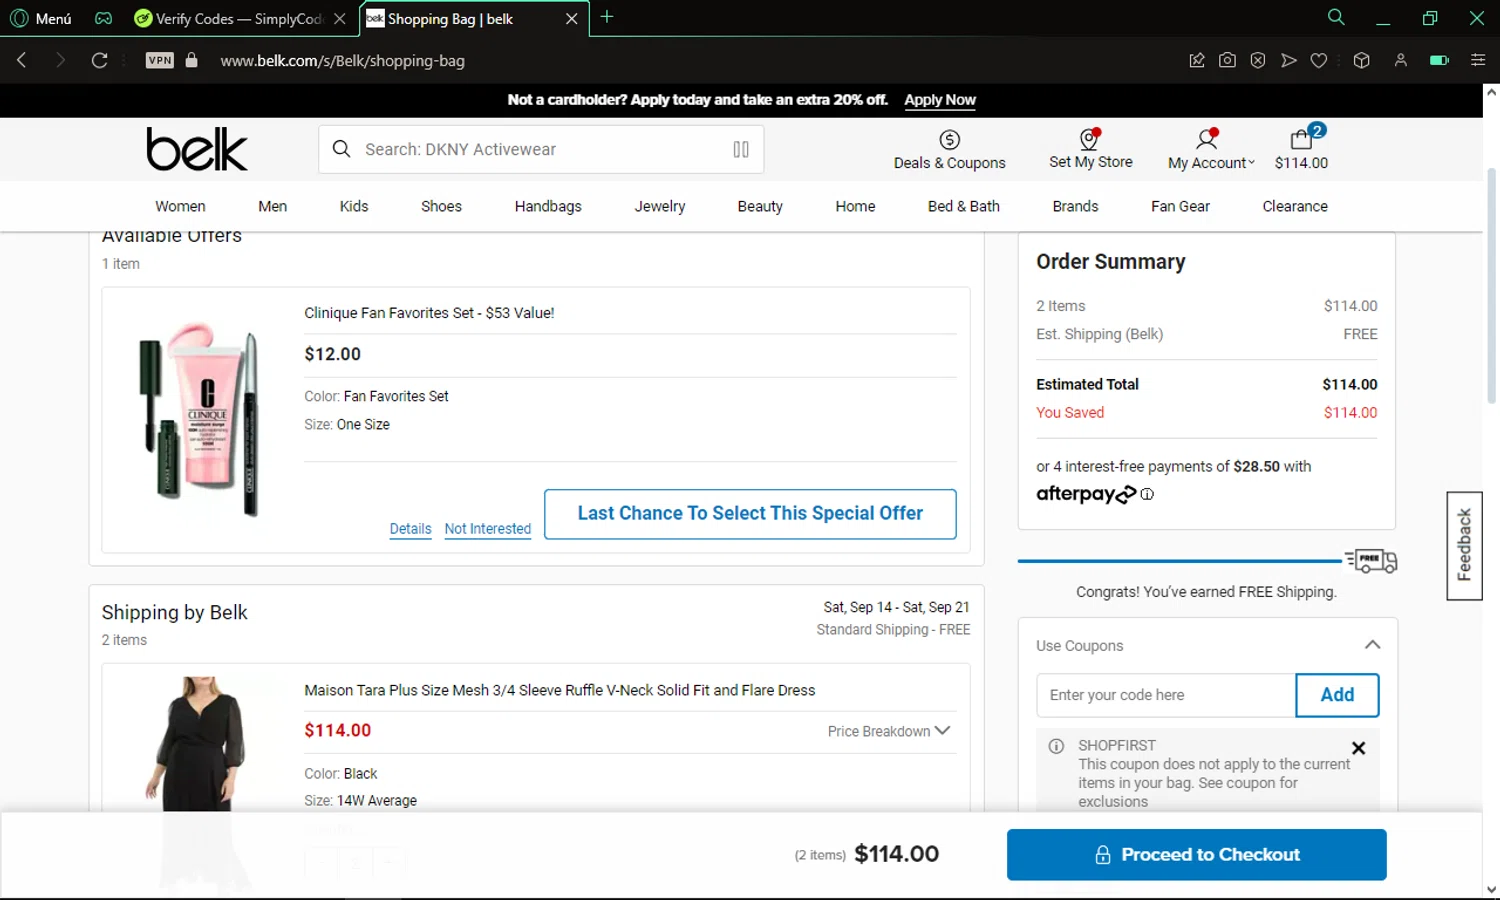Open the Home category menu
The image size is (1500, 900).
(x=856, y=206)
